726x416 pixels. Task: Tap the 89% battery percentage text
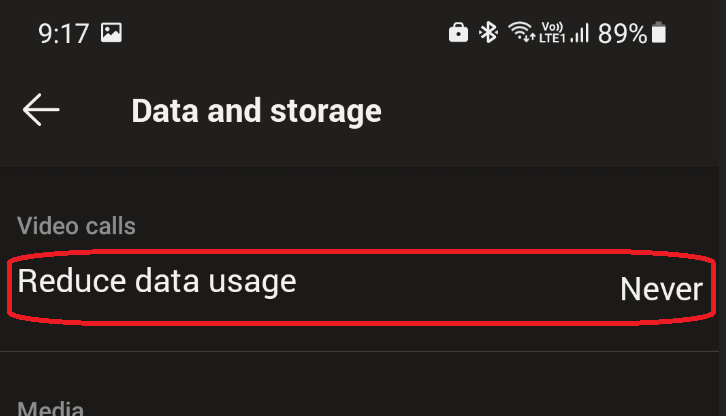pyautogui.click(x=622, y=33)
